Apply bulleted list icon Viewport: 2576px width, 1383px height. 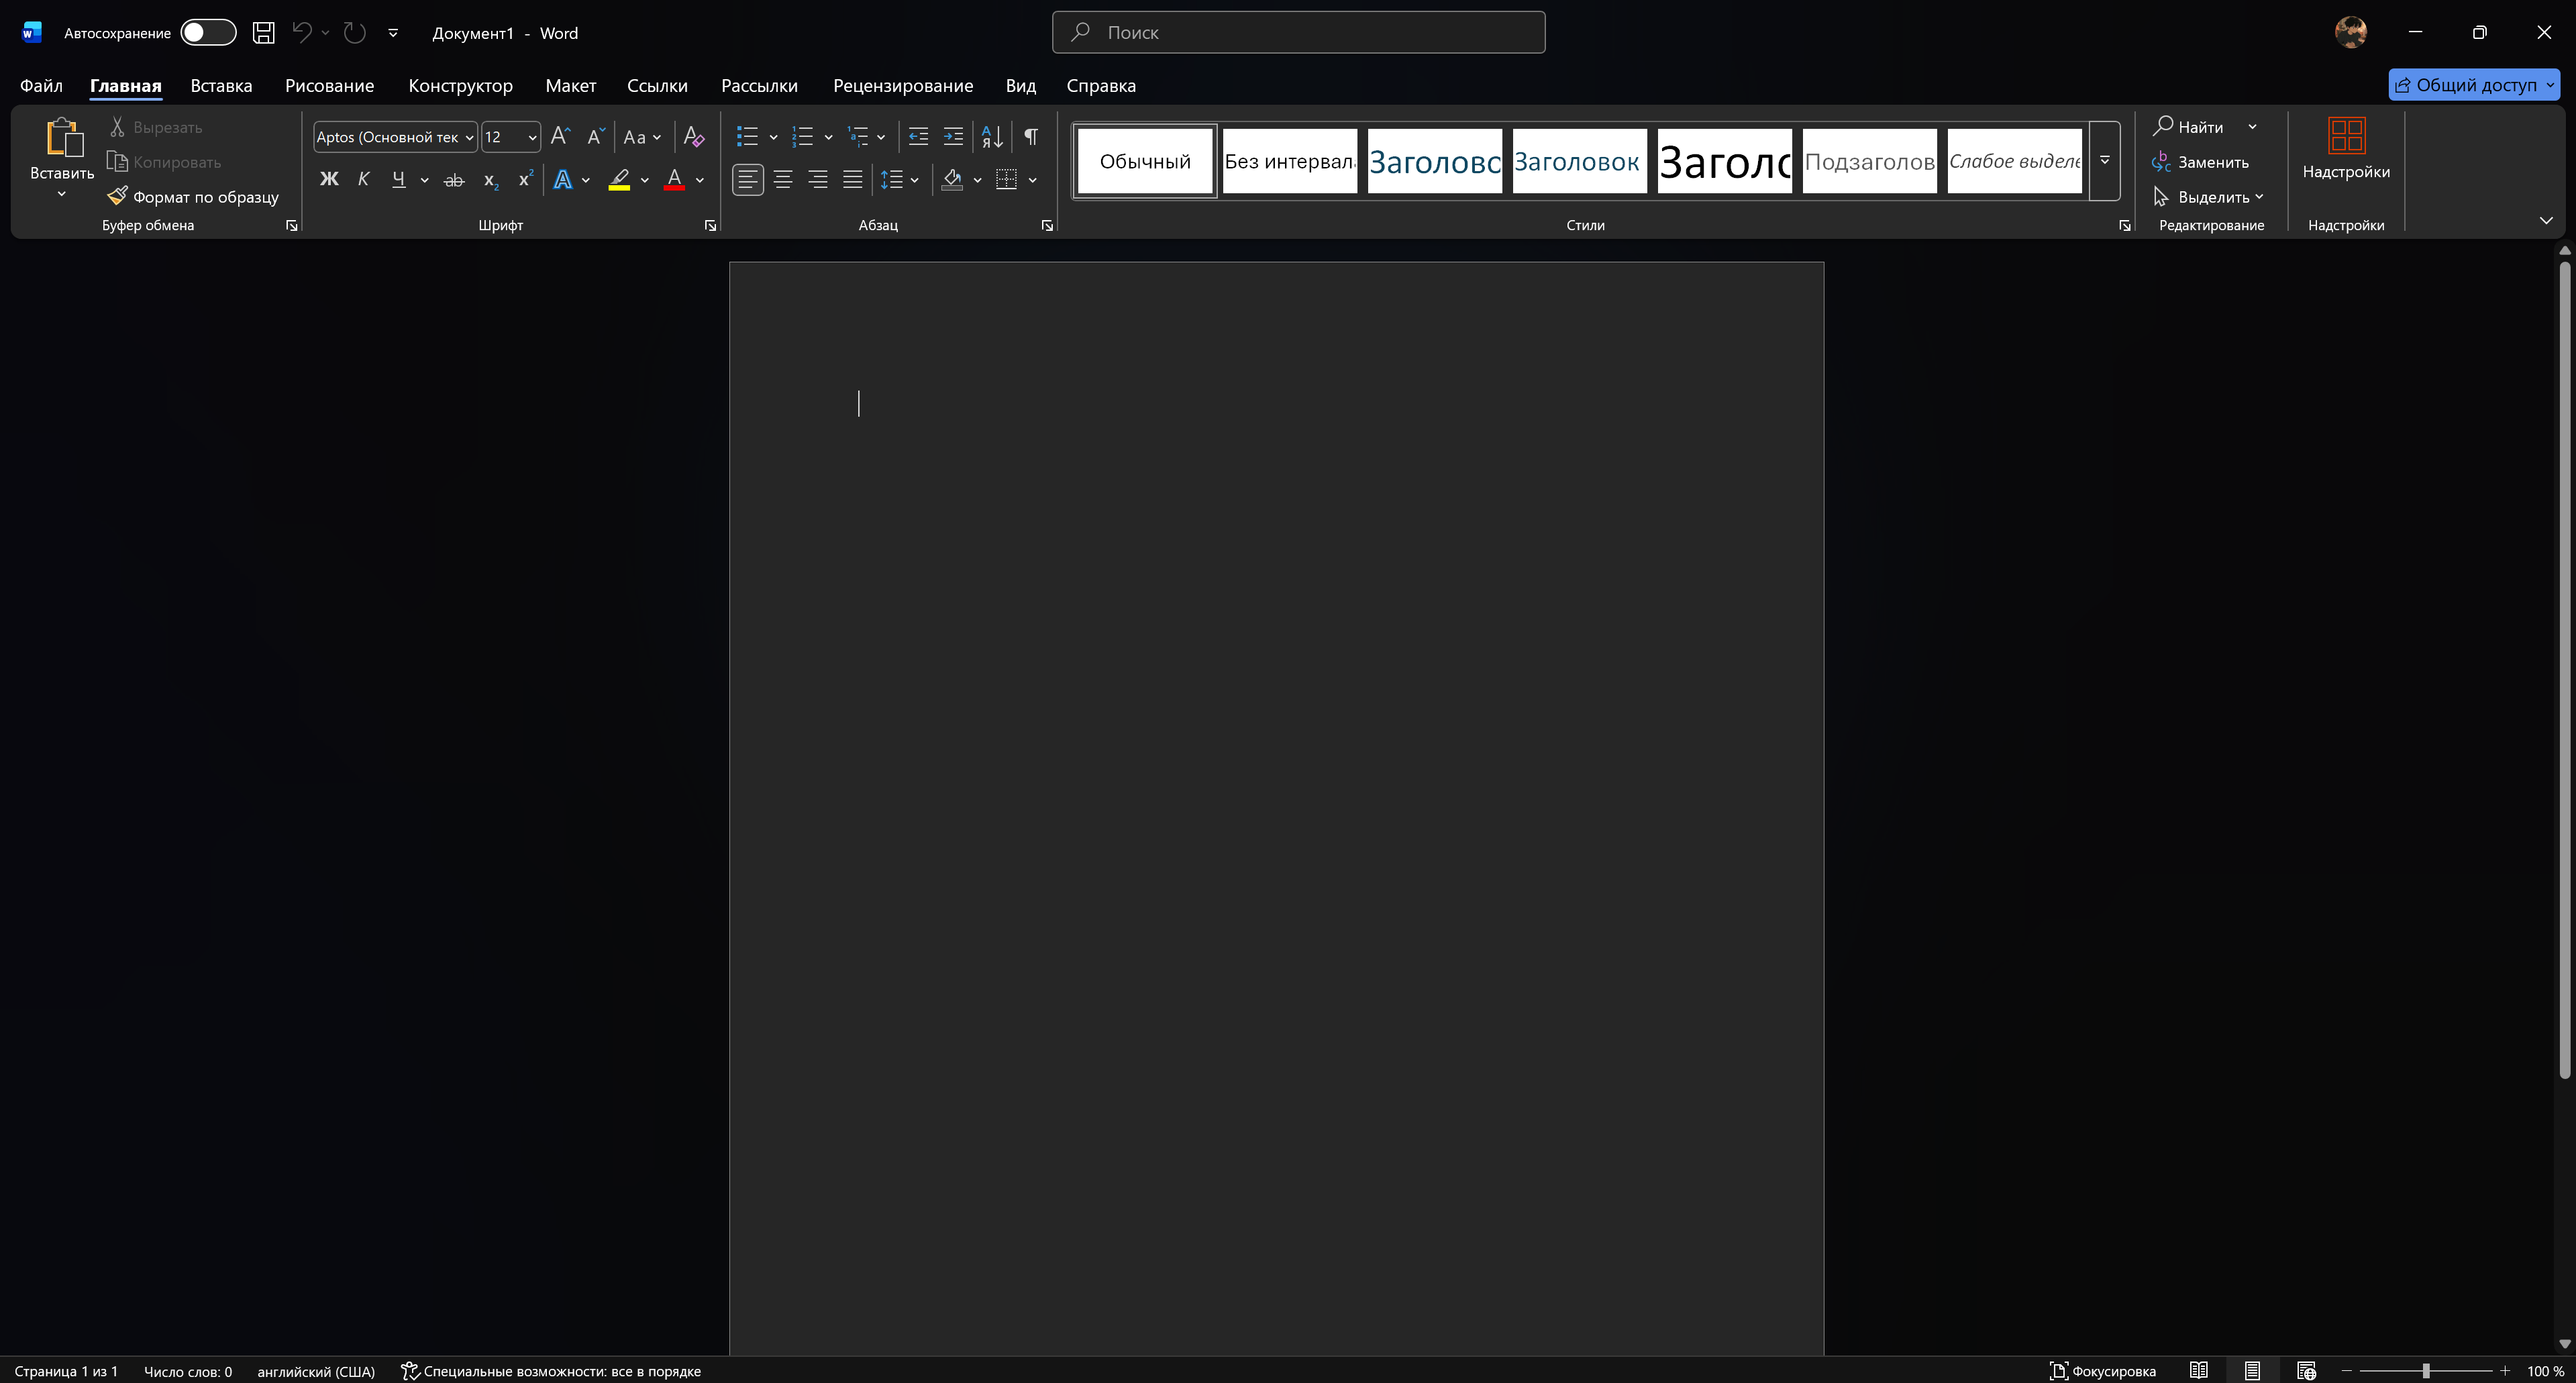click(x=747, y=137)
